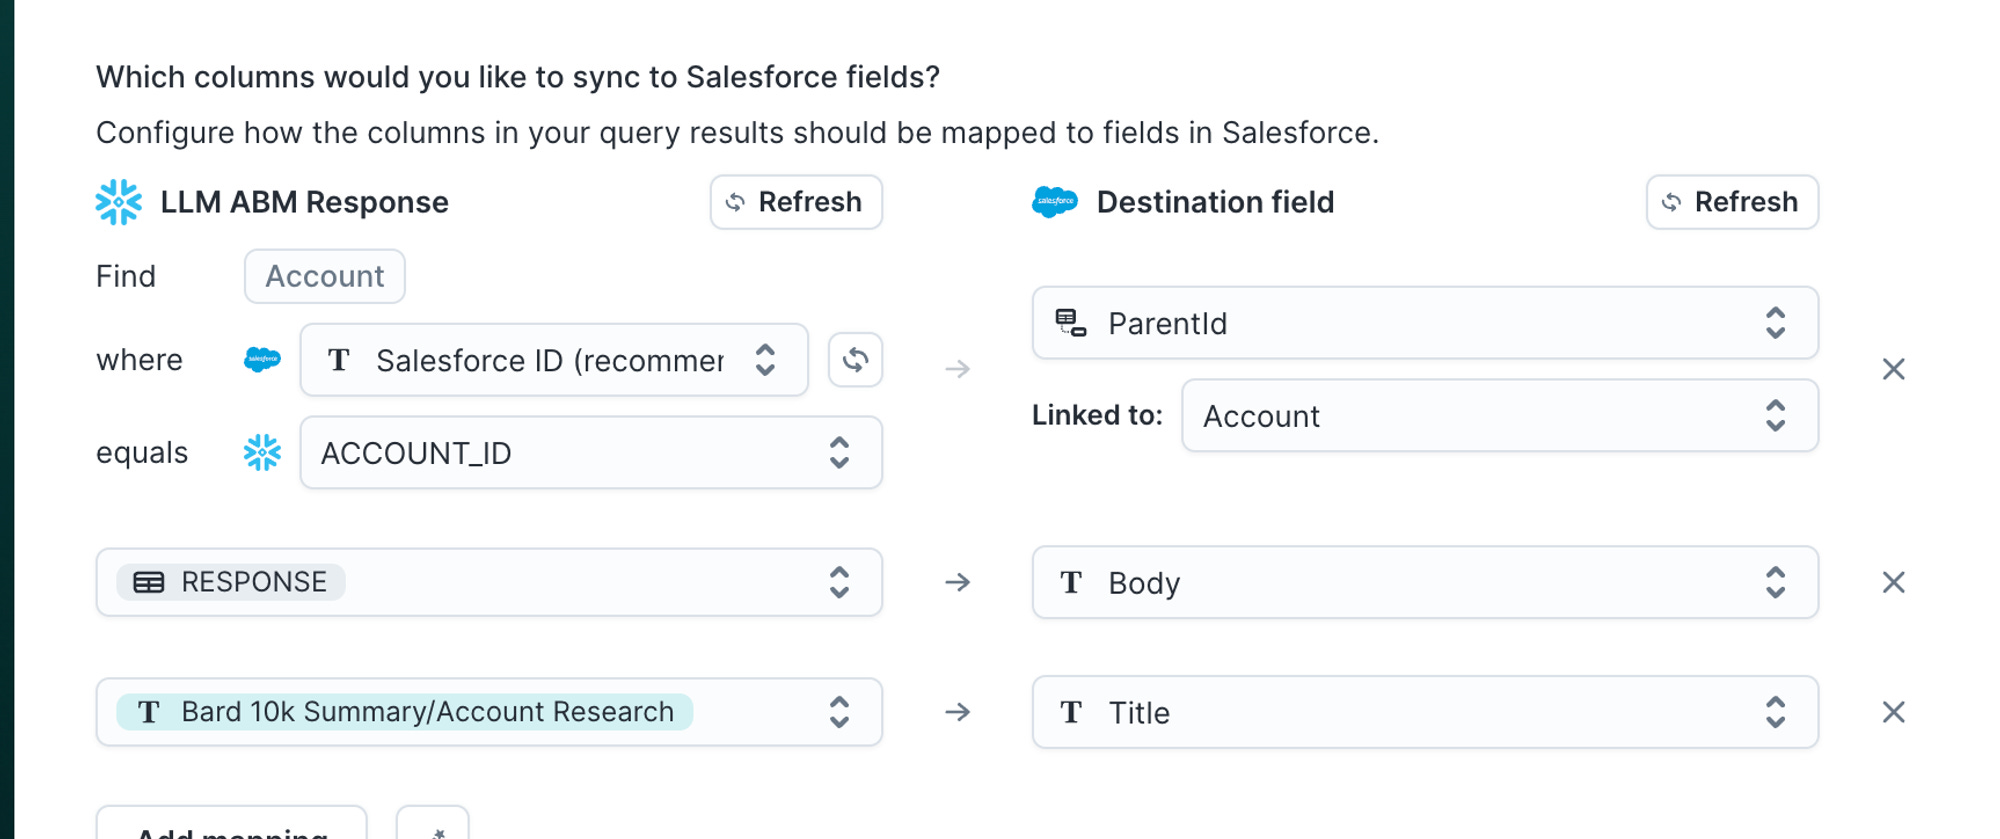Click the circular refresh icon next to Salesforce ID
Screen dimensions: 2000x839
855,360
